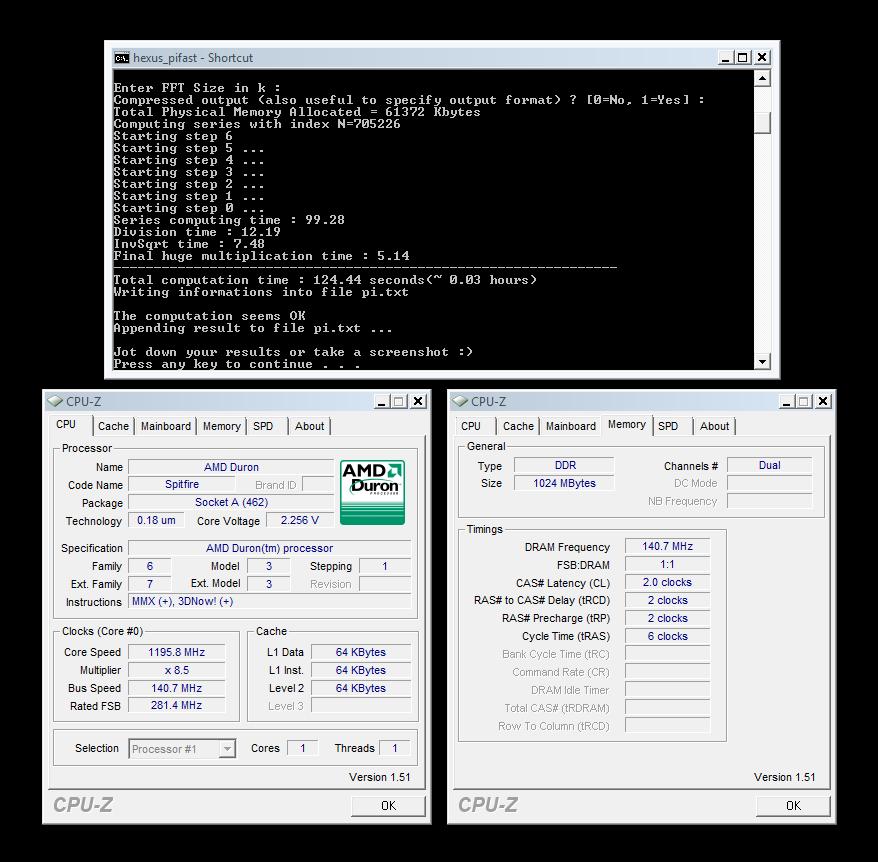Switch to Cache tab in left CPU-Z window
Screen dimensions: 878x862
(x=113, y=426)
